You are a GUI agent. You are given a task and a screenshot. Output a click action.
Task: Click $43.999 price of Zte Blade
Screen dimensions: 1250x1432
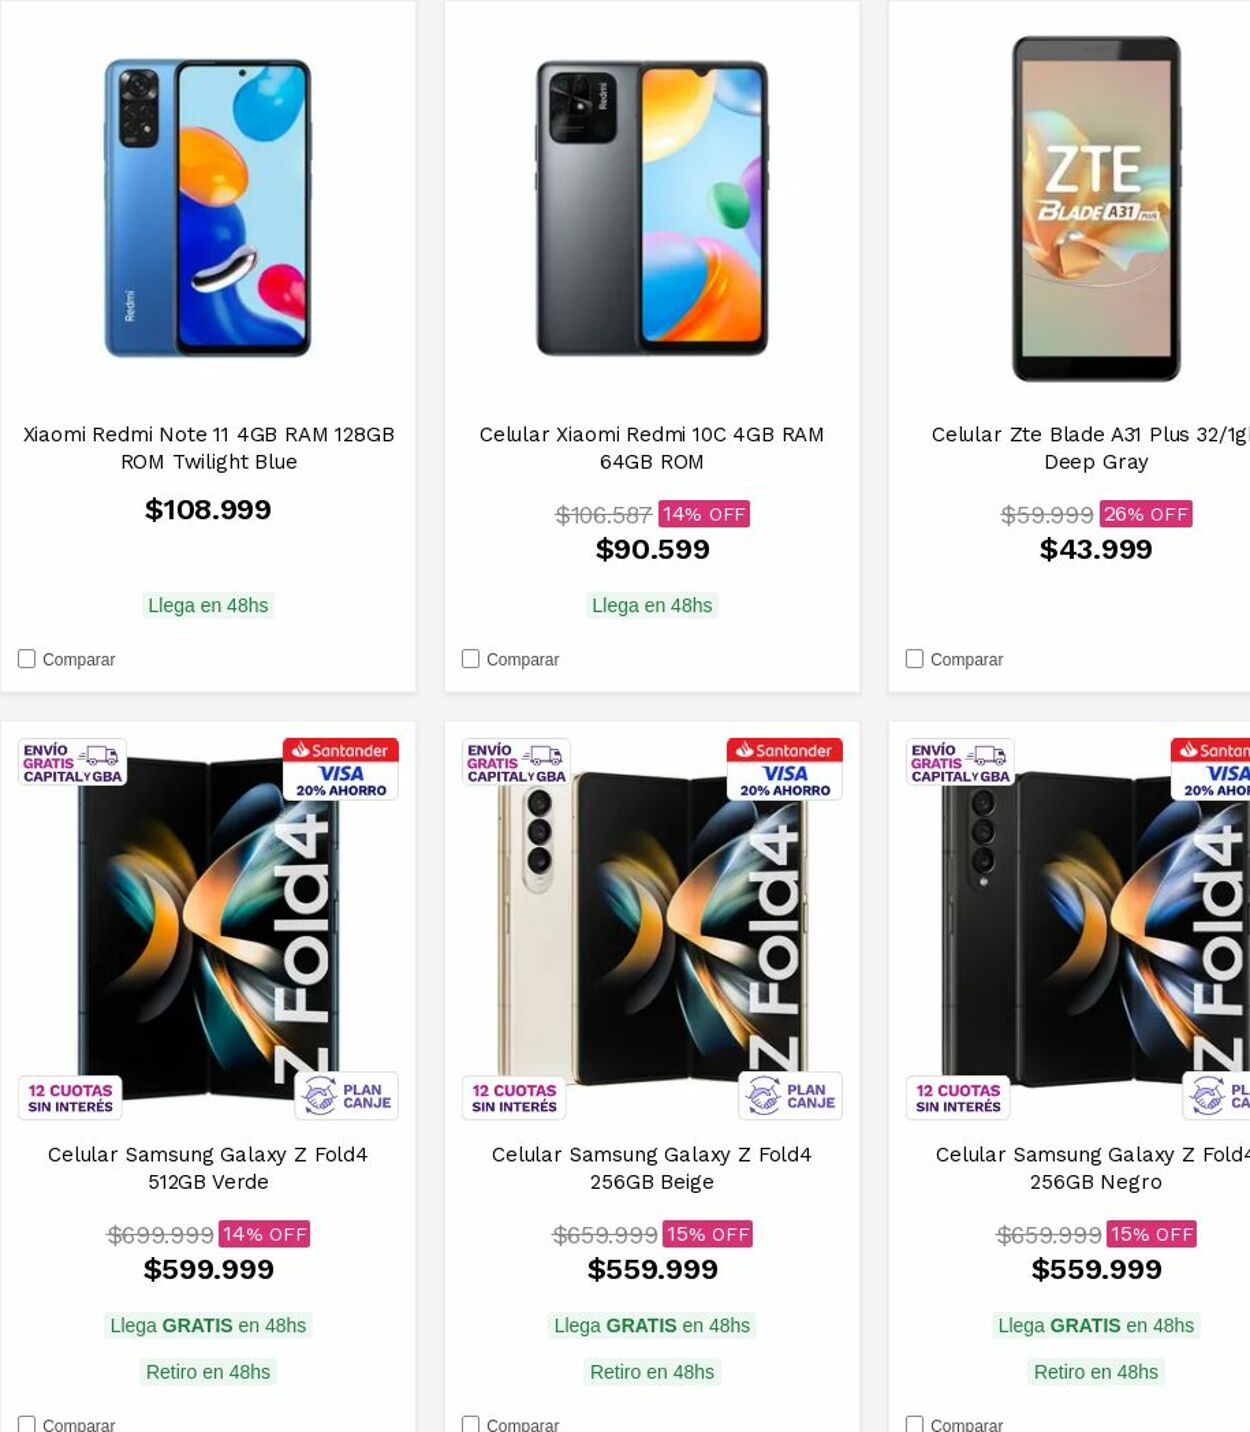coord(1096,549)
